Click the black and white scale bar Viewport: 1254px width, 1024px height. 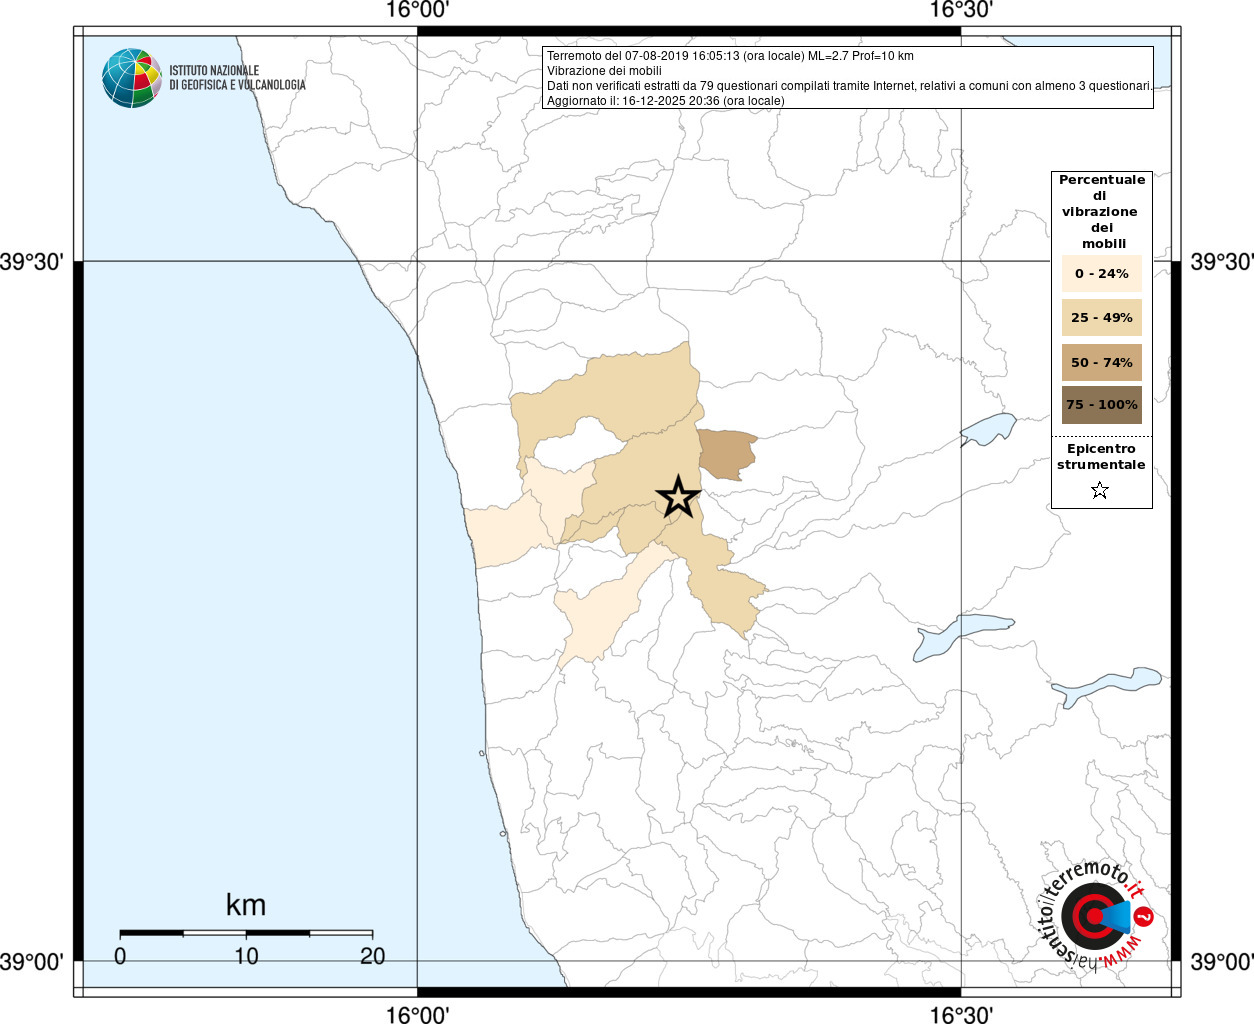click(246, 933)
